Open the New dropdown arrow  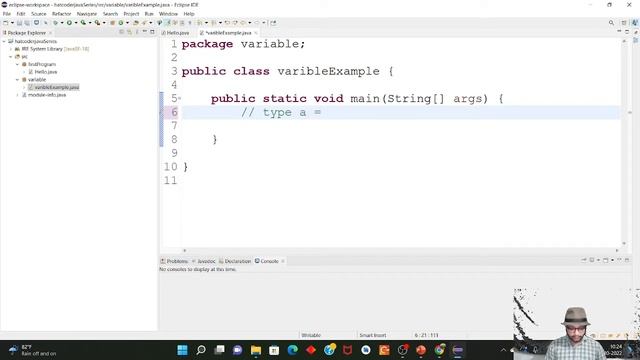pos(12,23)
